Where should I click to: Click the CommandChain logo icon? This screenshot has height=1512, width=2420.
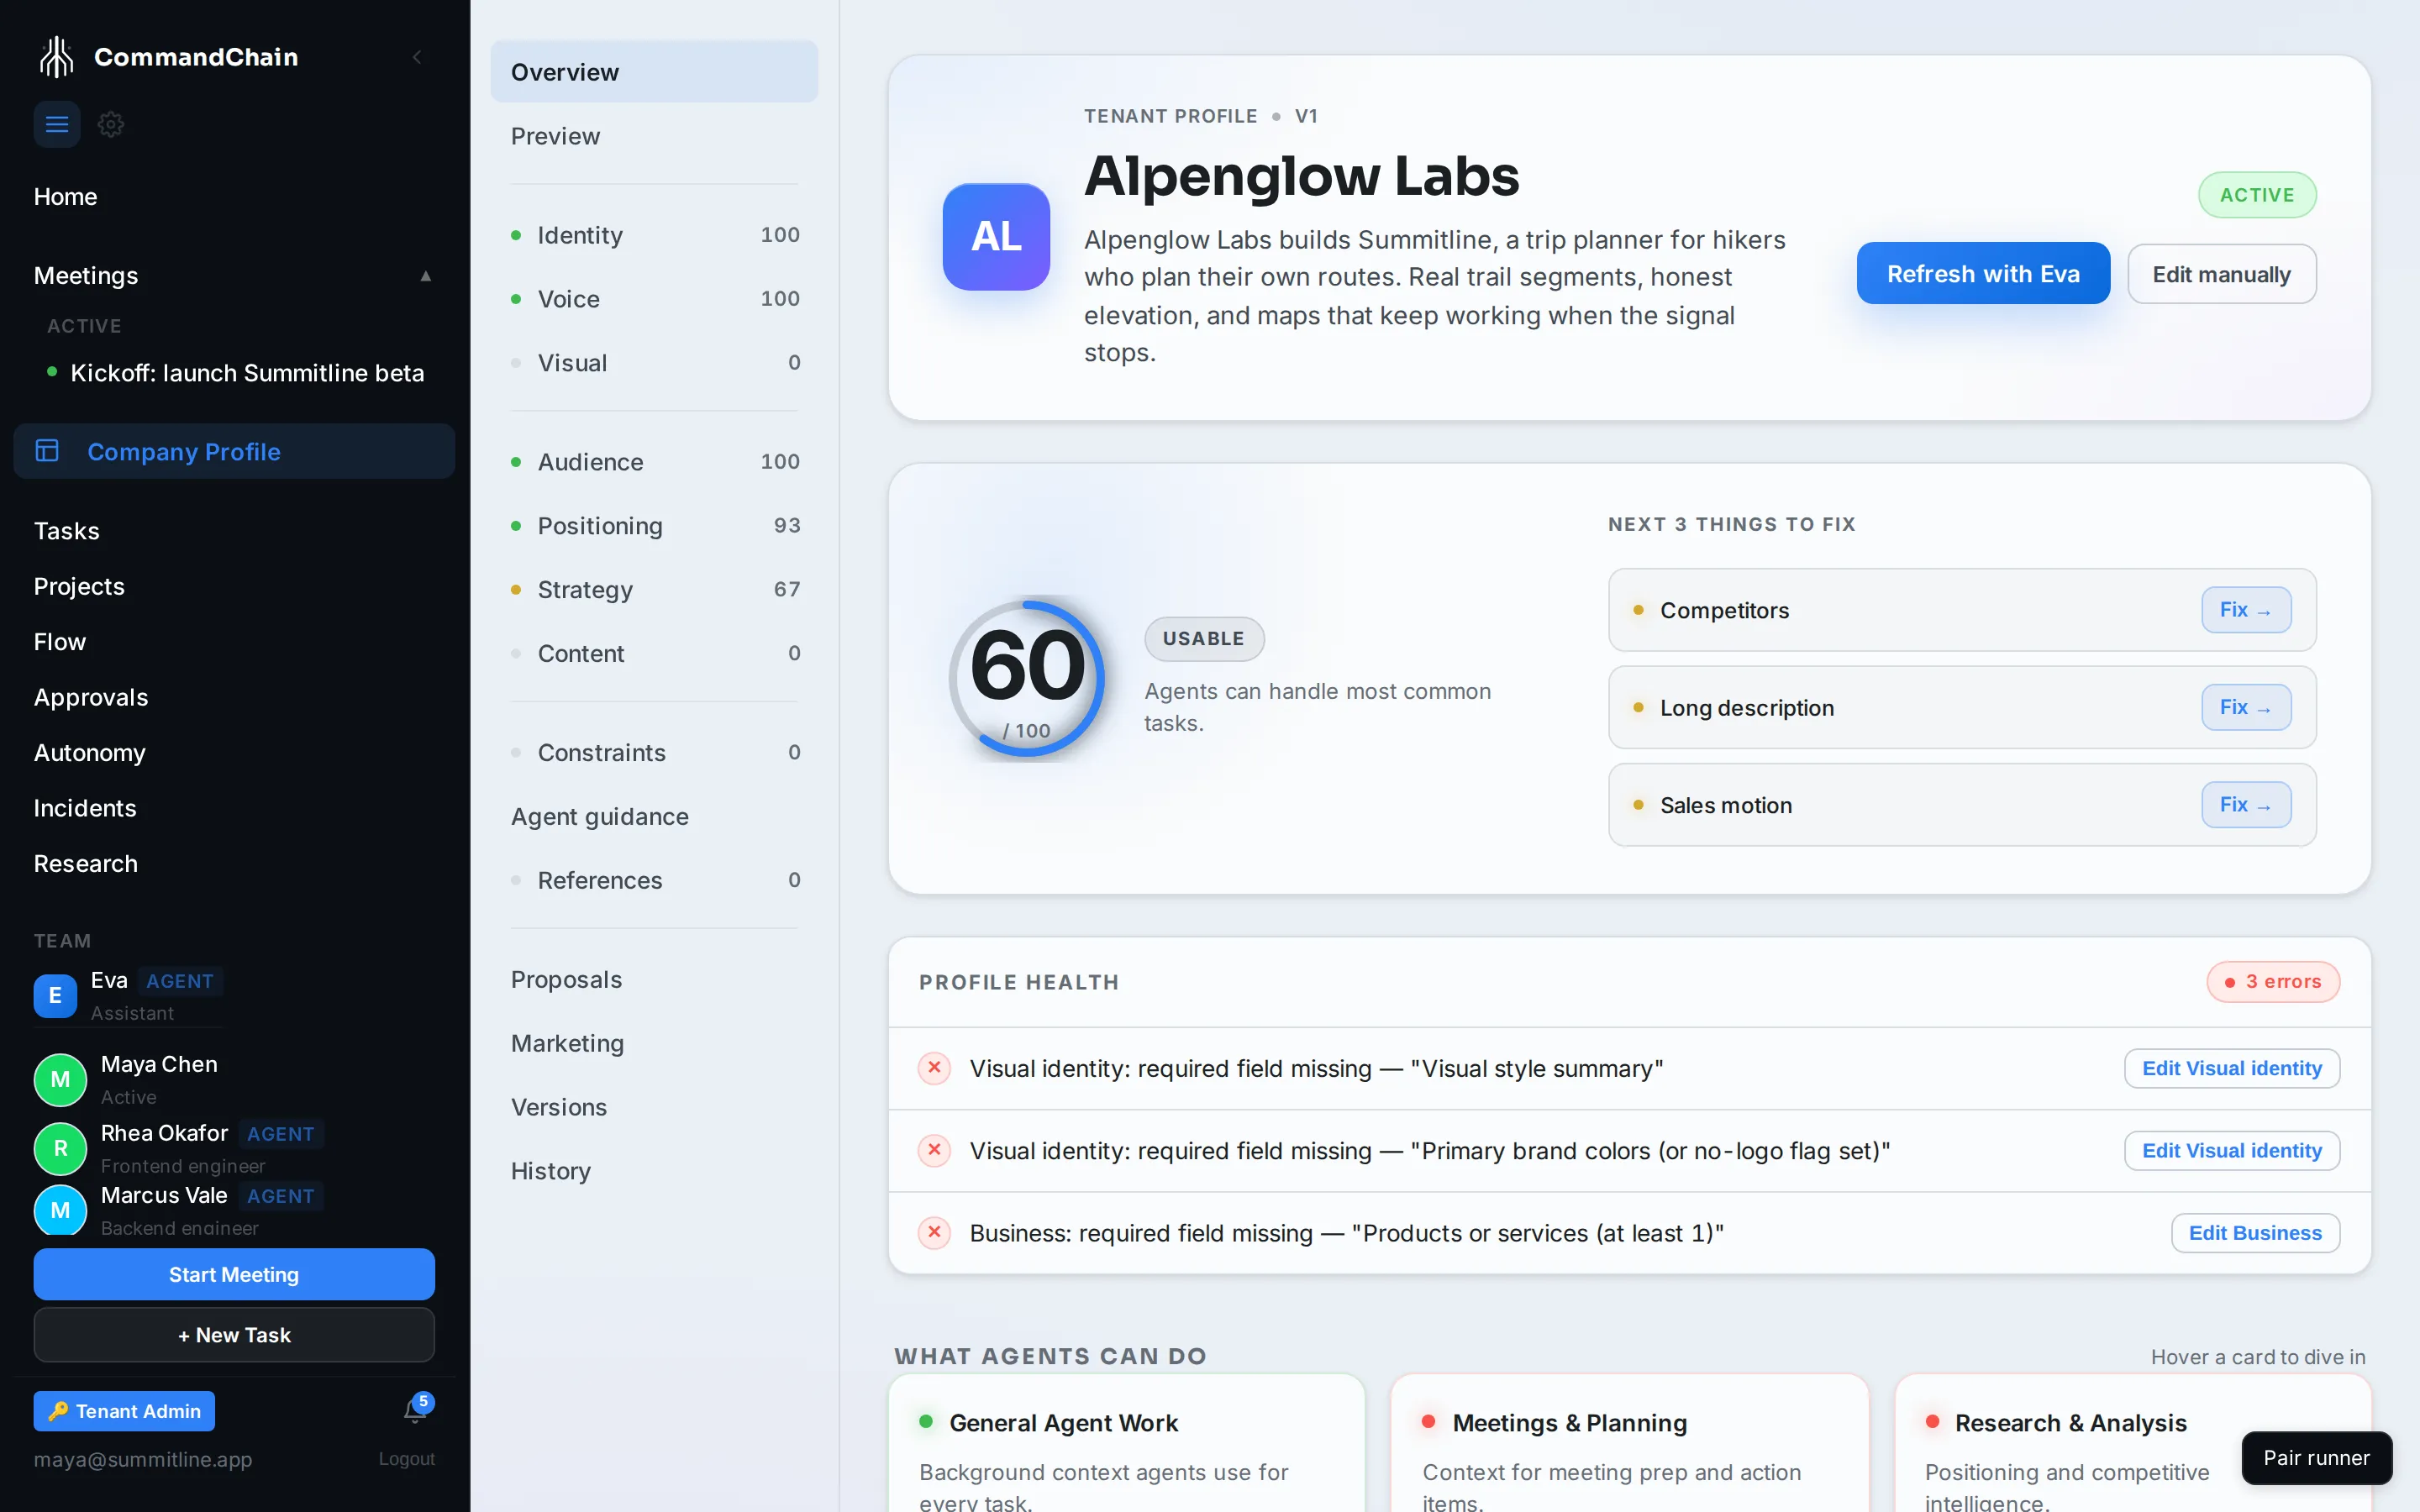click(x=57, y=57)
